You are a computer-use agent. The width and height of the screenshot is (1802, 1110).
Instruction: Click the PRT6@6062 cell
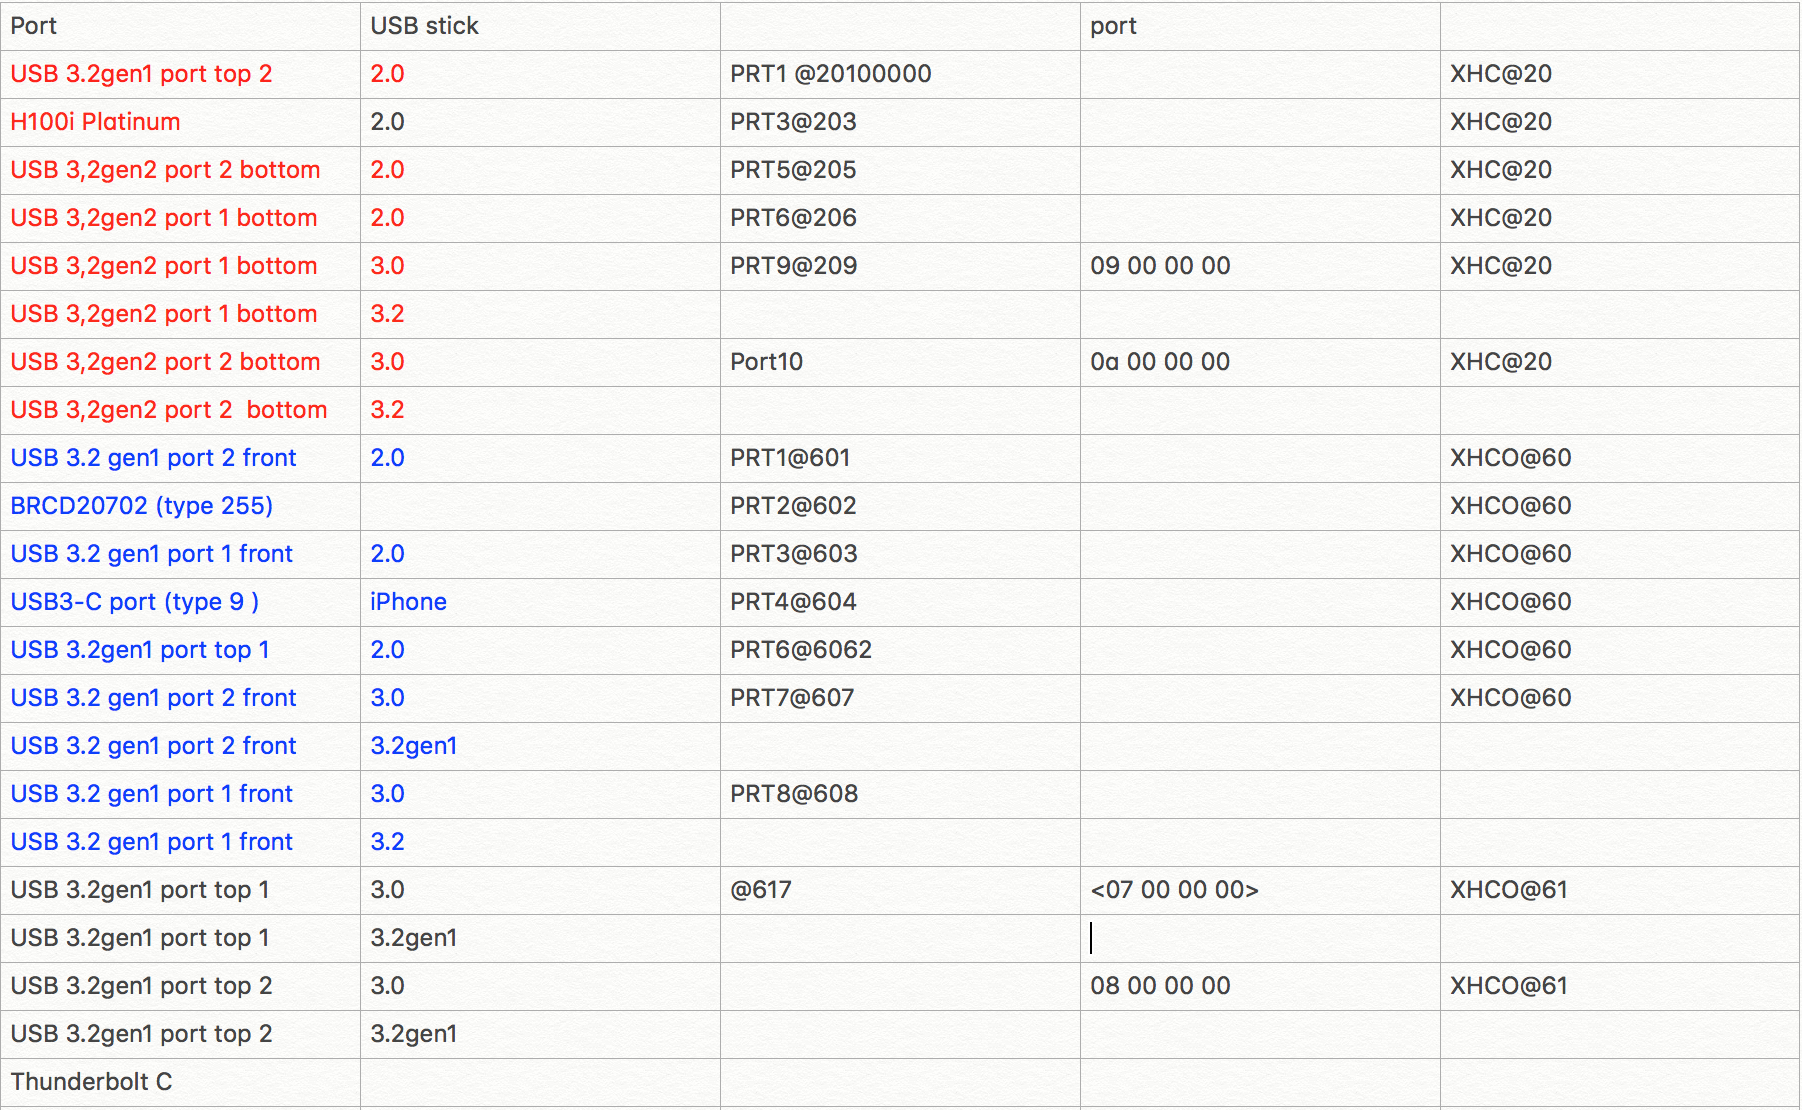click(800, 650)
